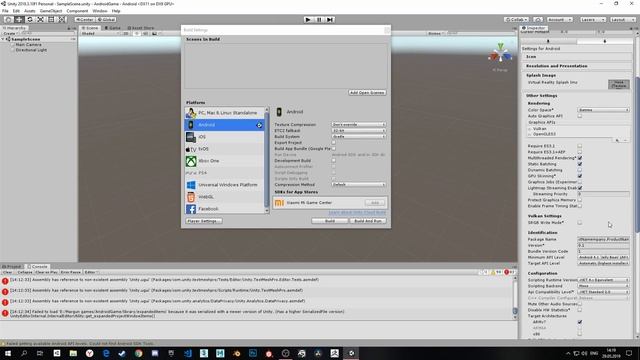Screen dimensions: 640x360
Task: Click the first error icon in Console
Action: point(5,281)
